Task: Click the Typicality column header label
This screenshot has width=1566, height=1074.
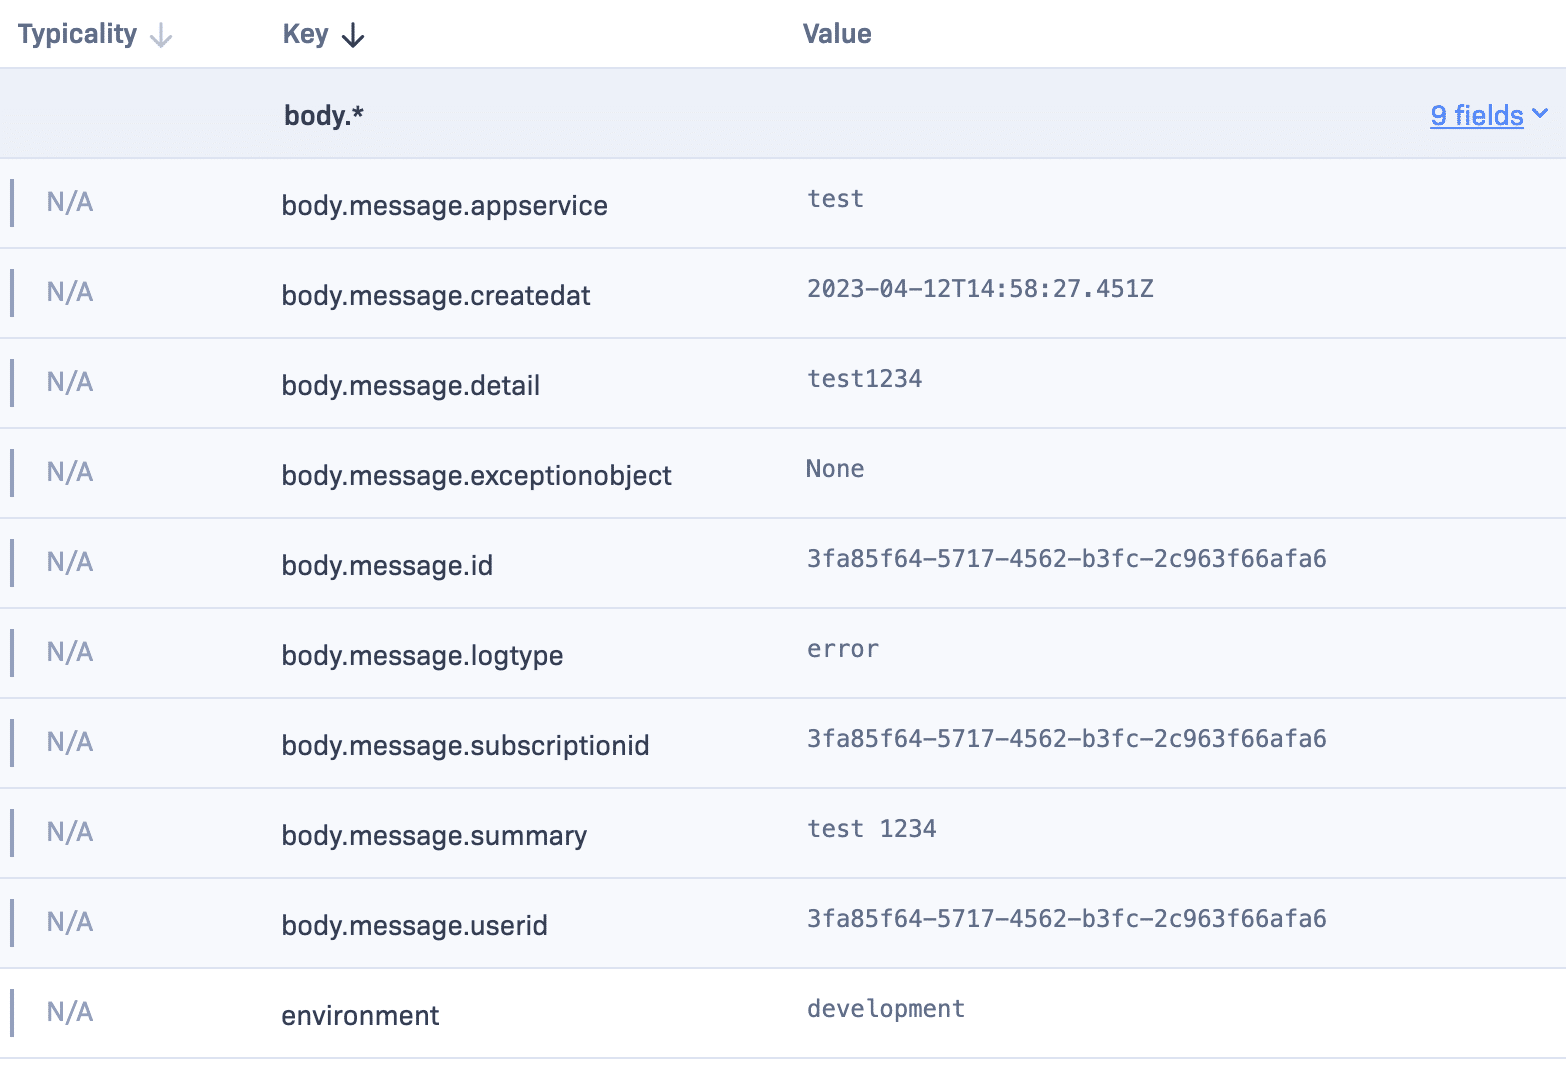Action: (77, 34)
